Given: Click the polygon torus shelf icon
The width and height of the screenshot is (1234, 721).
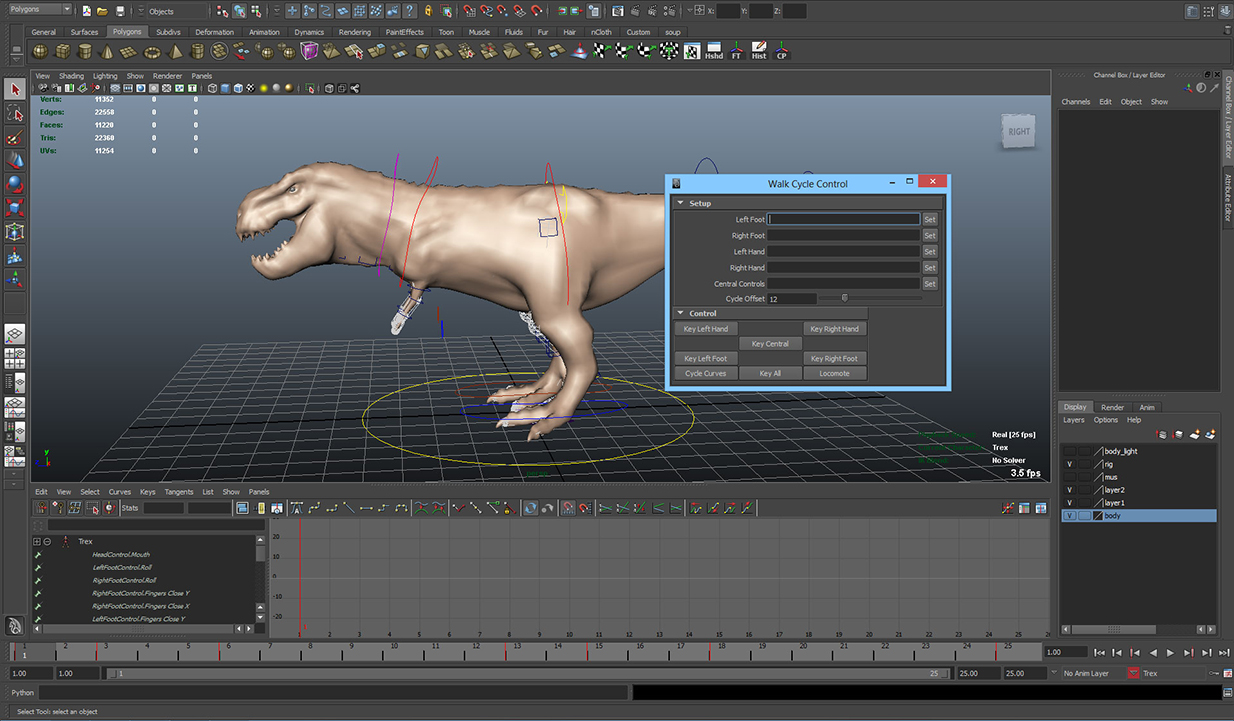Looking at the screenshot, I should pos(152,52).
